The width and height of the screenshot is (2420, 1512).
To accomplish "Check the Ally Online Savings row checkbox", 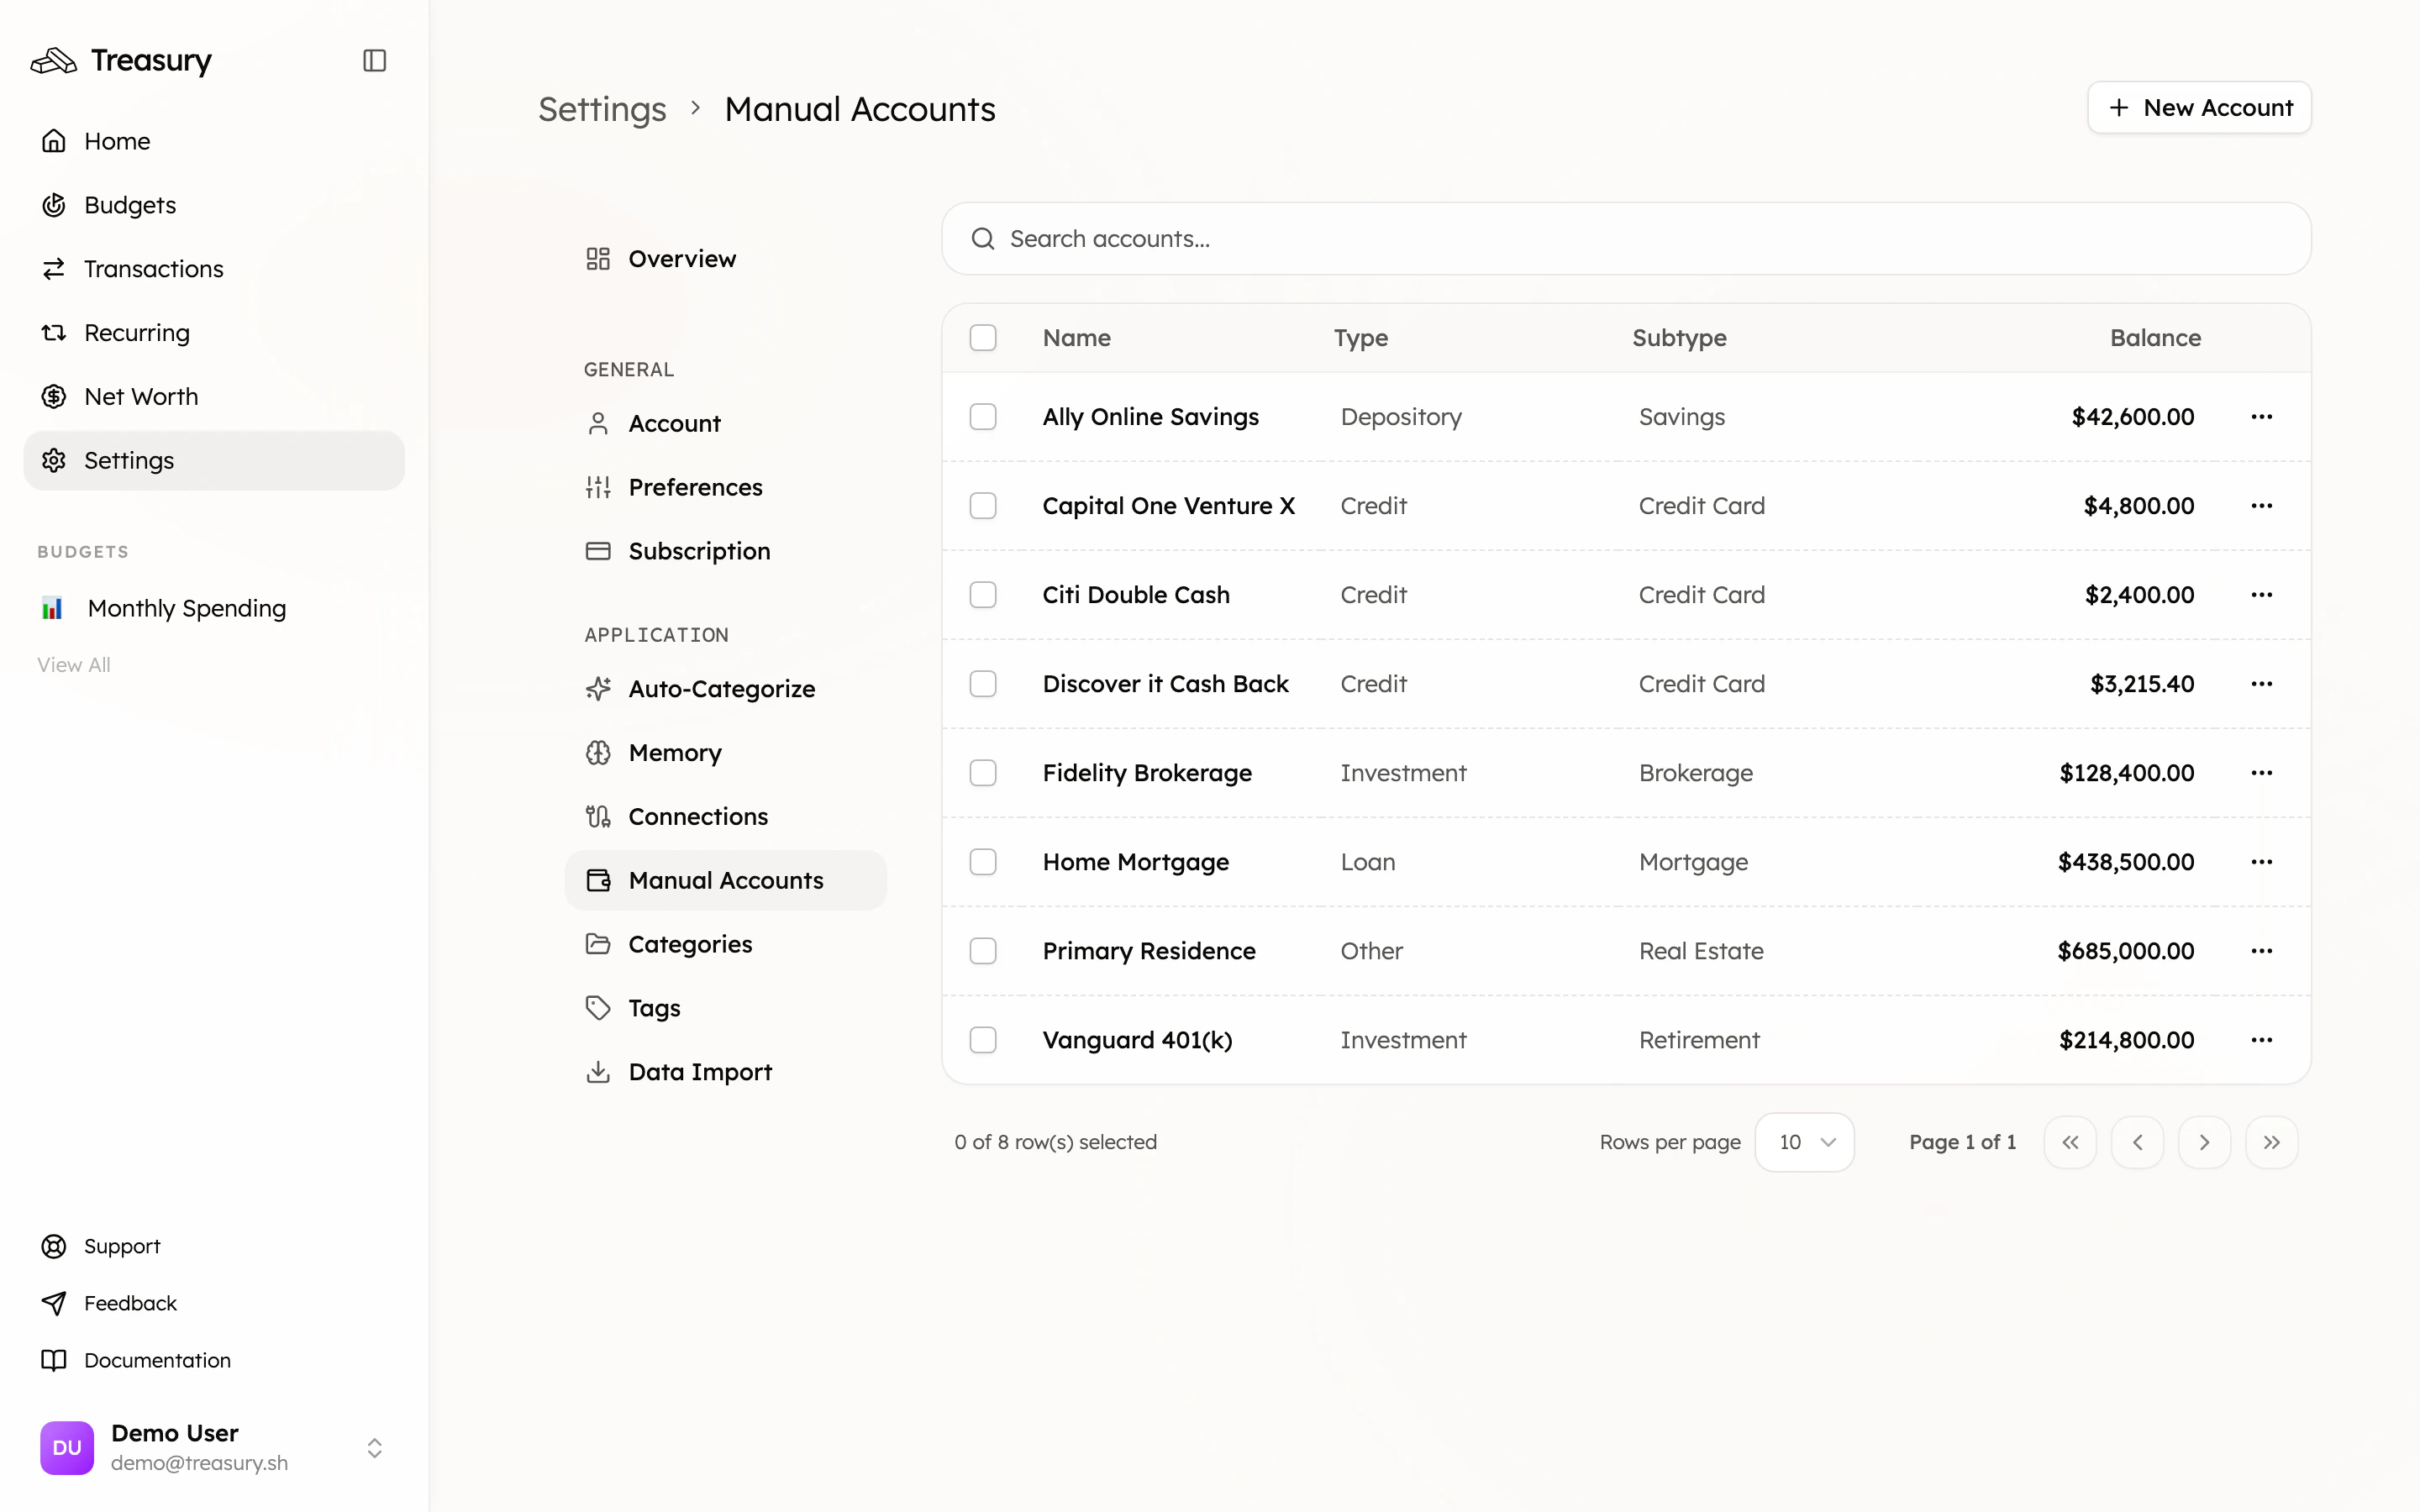I will (x=983, y=417).
